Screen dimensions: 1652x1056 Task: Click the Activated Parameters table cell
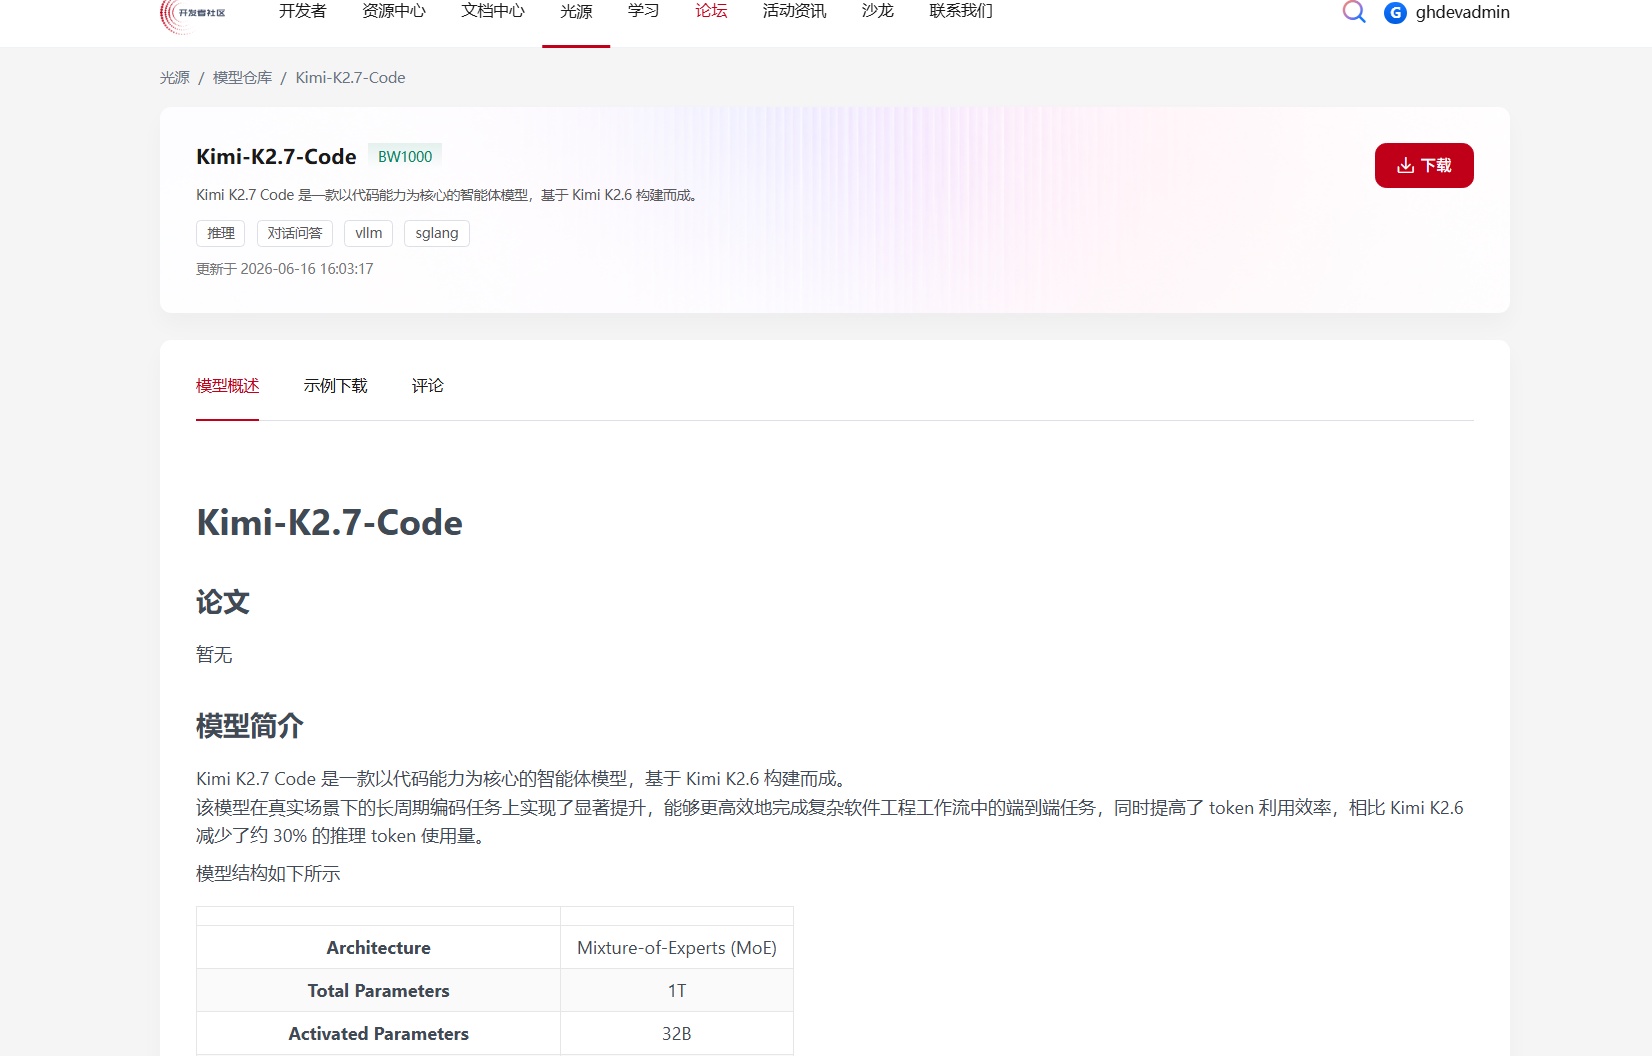(379, 1033)
